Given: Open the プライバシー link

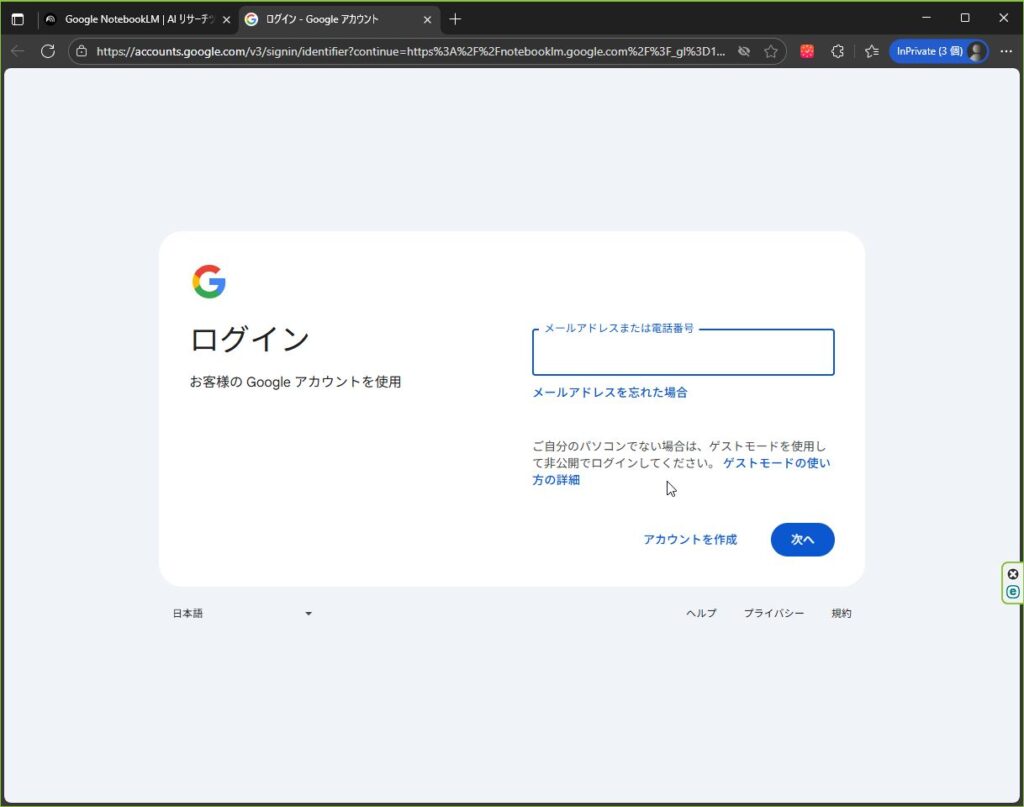Looking at the screenshot, I should click(774, 613).
